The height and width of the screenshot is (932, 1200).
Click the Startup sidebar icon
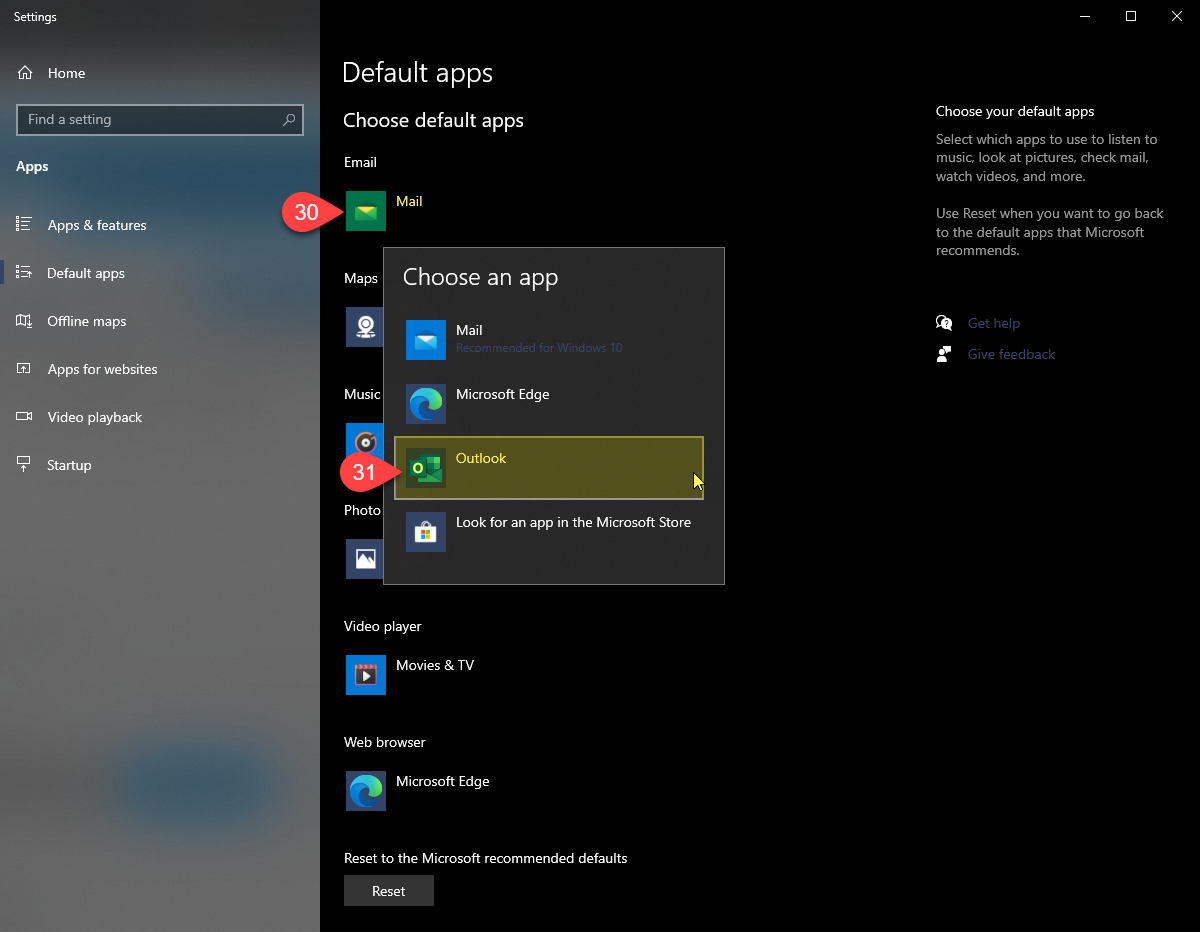[25, 465]
